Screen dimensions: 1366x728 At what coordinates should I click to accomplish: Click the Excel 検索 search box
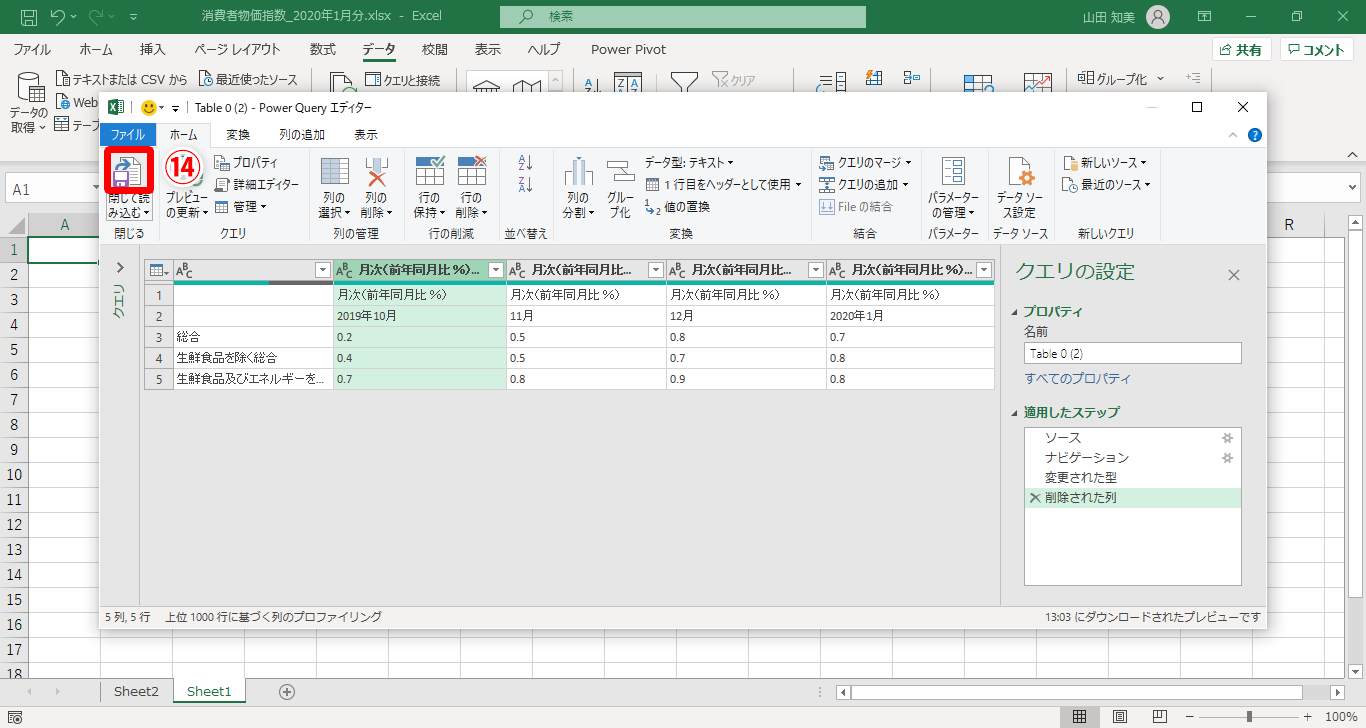click(683, 17)
